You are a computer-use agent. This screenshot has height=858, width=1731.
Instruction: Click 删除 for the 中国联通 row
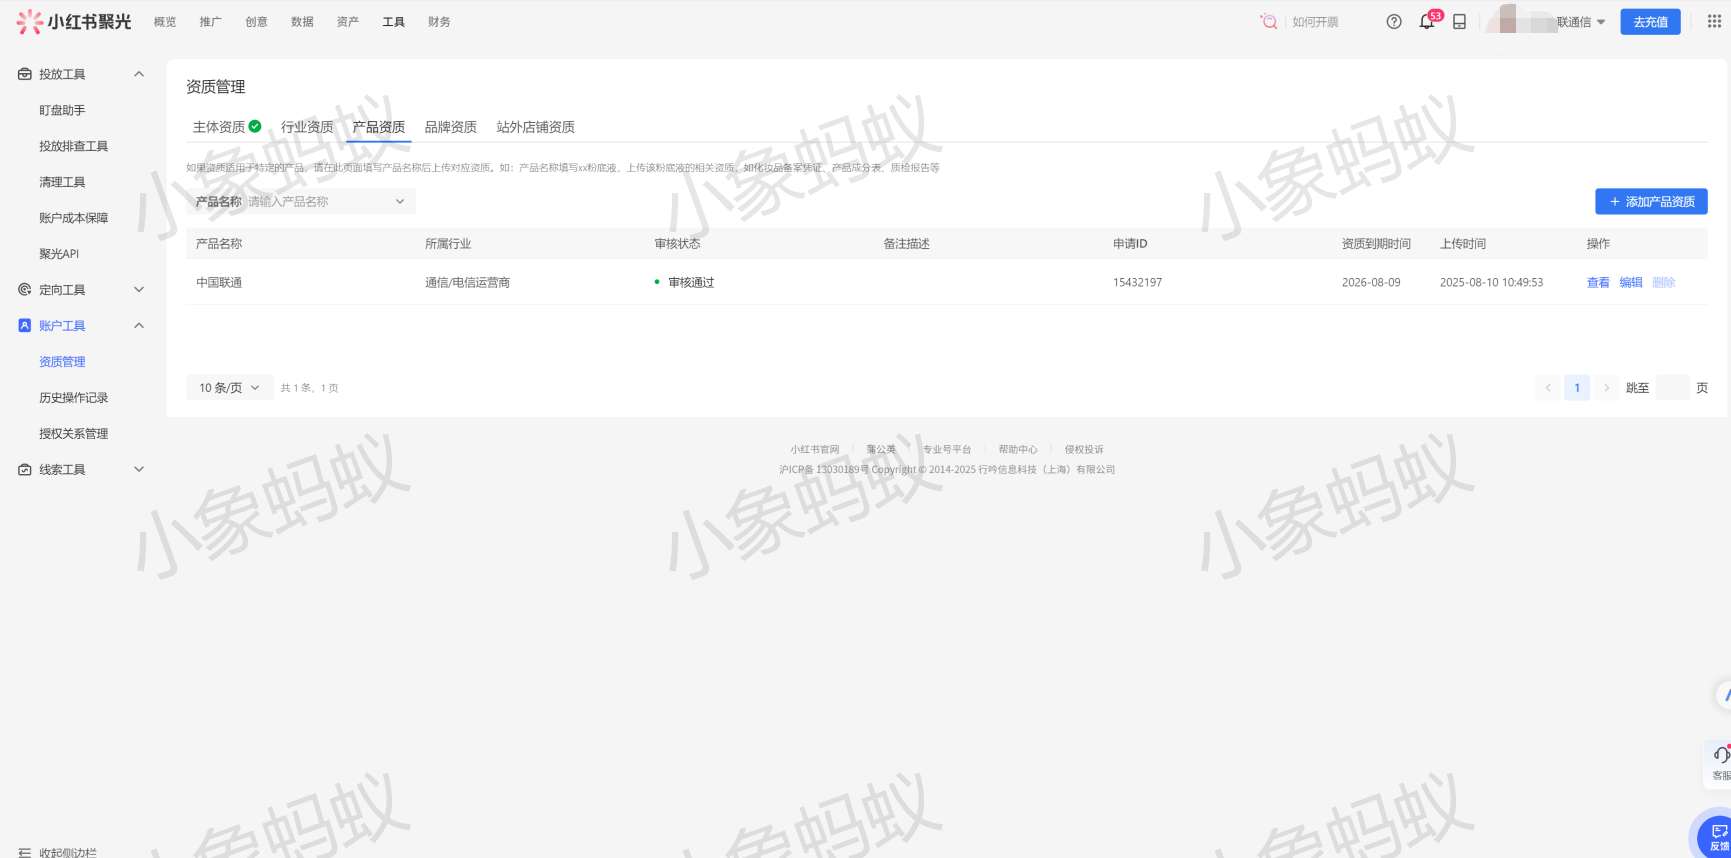pos(1664,283)
